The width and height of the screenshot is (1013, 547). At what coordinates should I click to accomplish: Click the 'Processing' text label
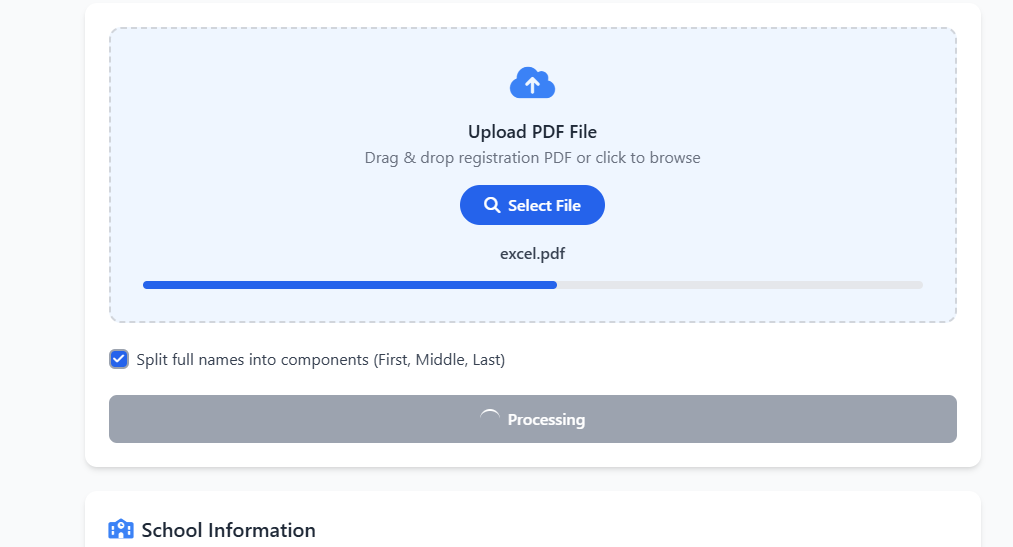coord(546,420)
